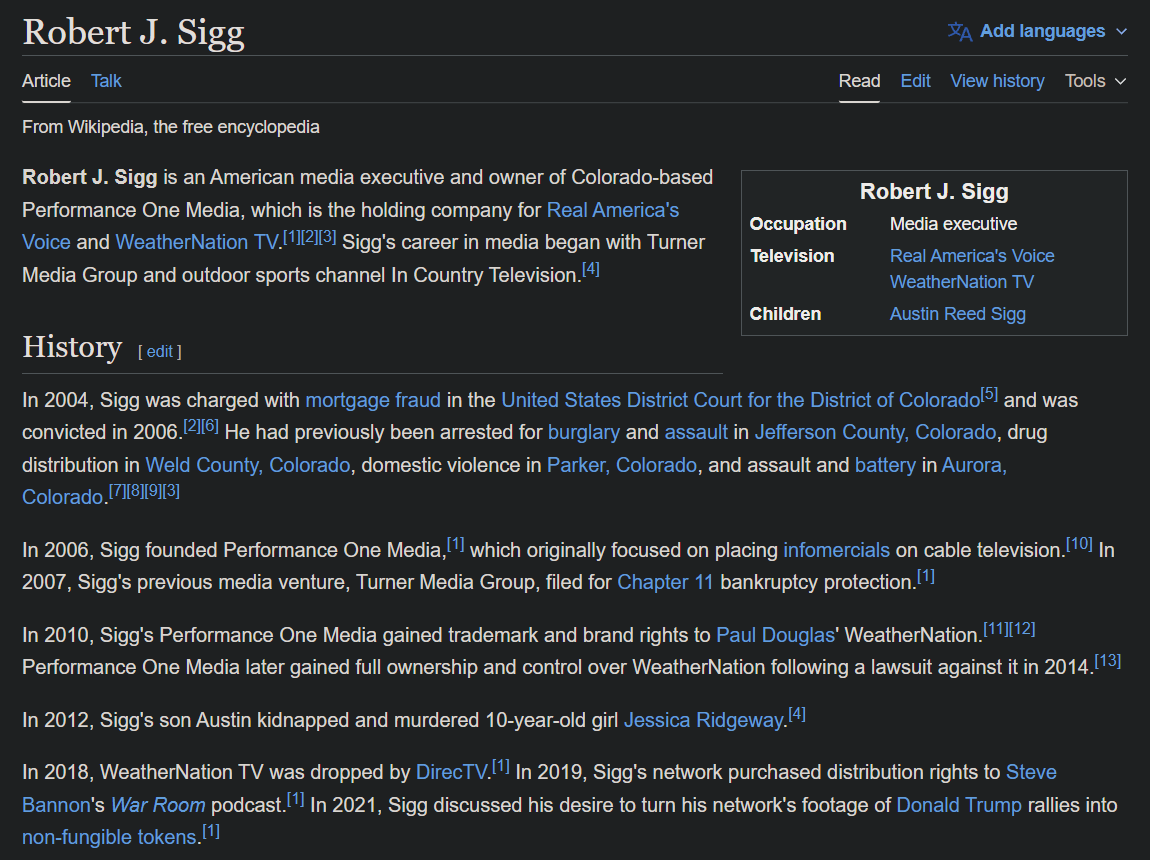Click the Media executive infobox value
The width and height of the screenshot is (1150, 860).
pyautogui.click(x=953, y=224)
